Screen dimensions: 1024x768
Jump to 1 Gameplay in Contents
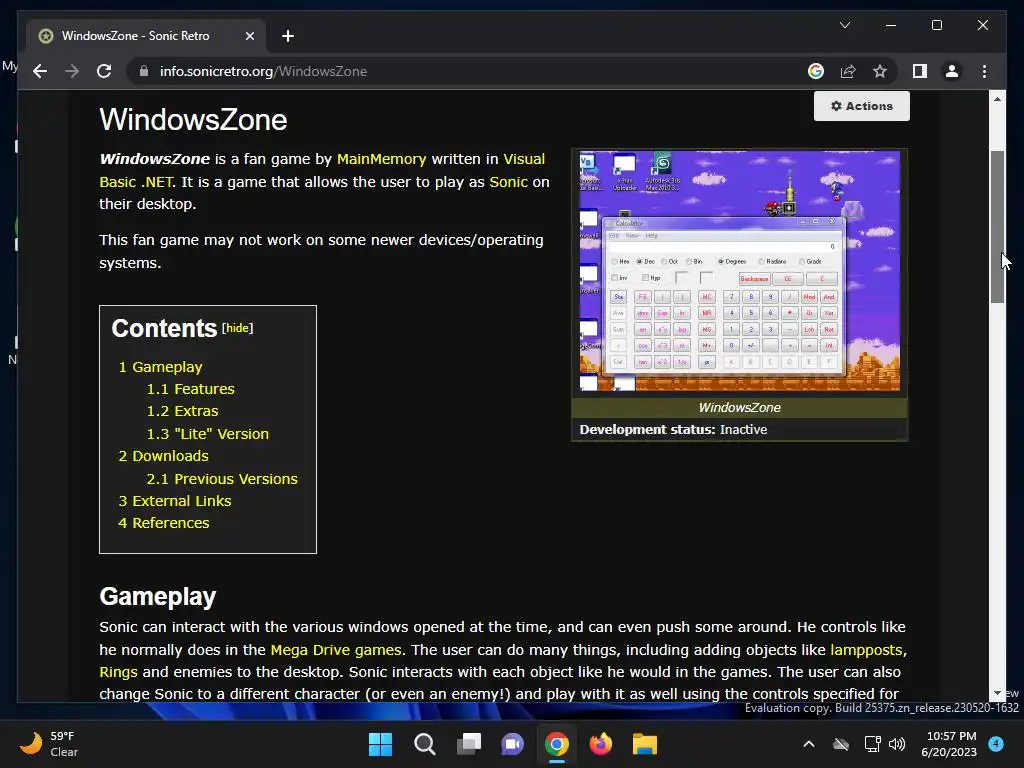click(160, 367)
